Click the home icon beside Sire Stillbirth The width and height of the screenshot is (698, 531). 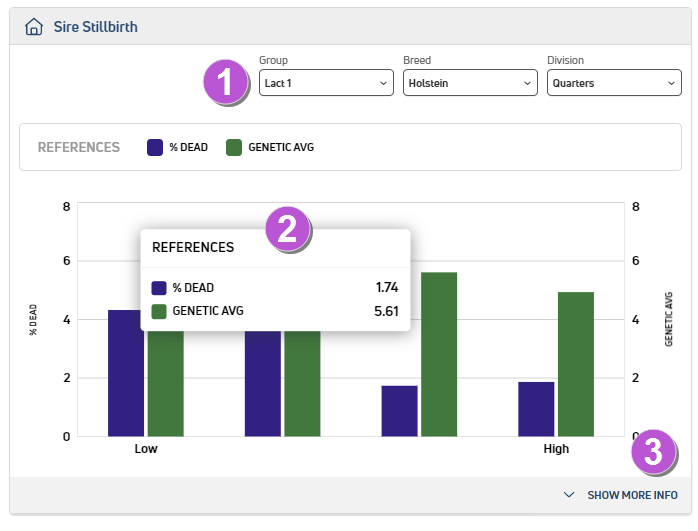coord(34,27)
